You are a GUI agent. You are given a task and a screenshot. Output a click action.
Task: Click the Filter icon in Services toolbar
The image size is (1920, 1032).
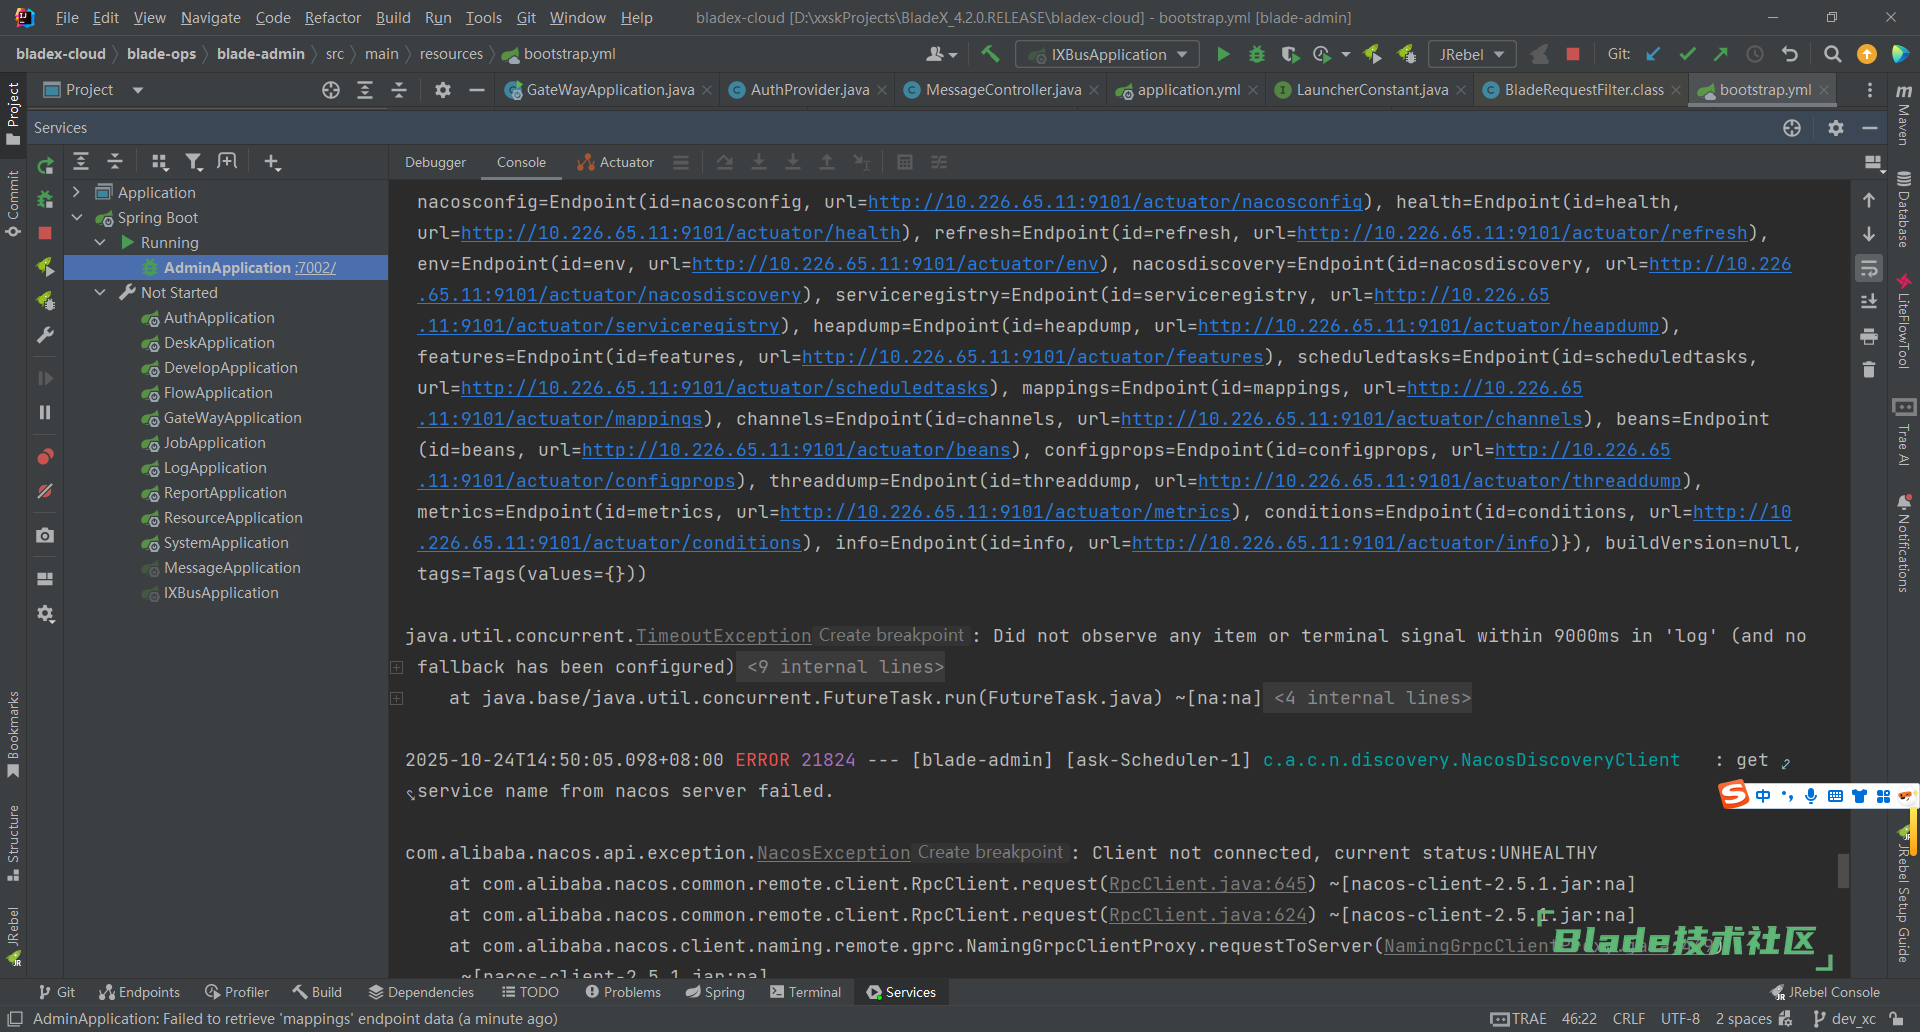pos(194,162)
